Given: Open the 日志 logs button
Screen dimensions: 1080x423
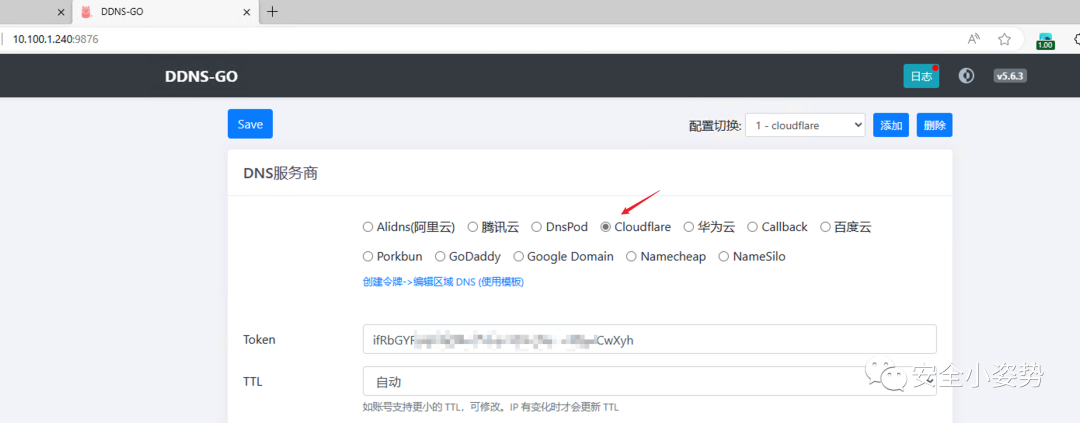Looking at the screenshot, I should click(x=922, y=76).
